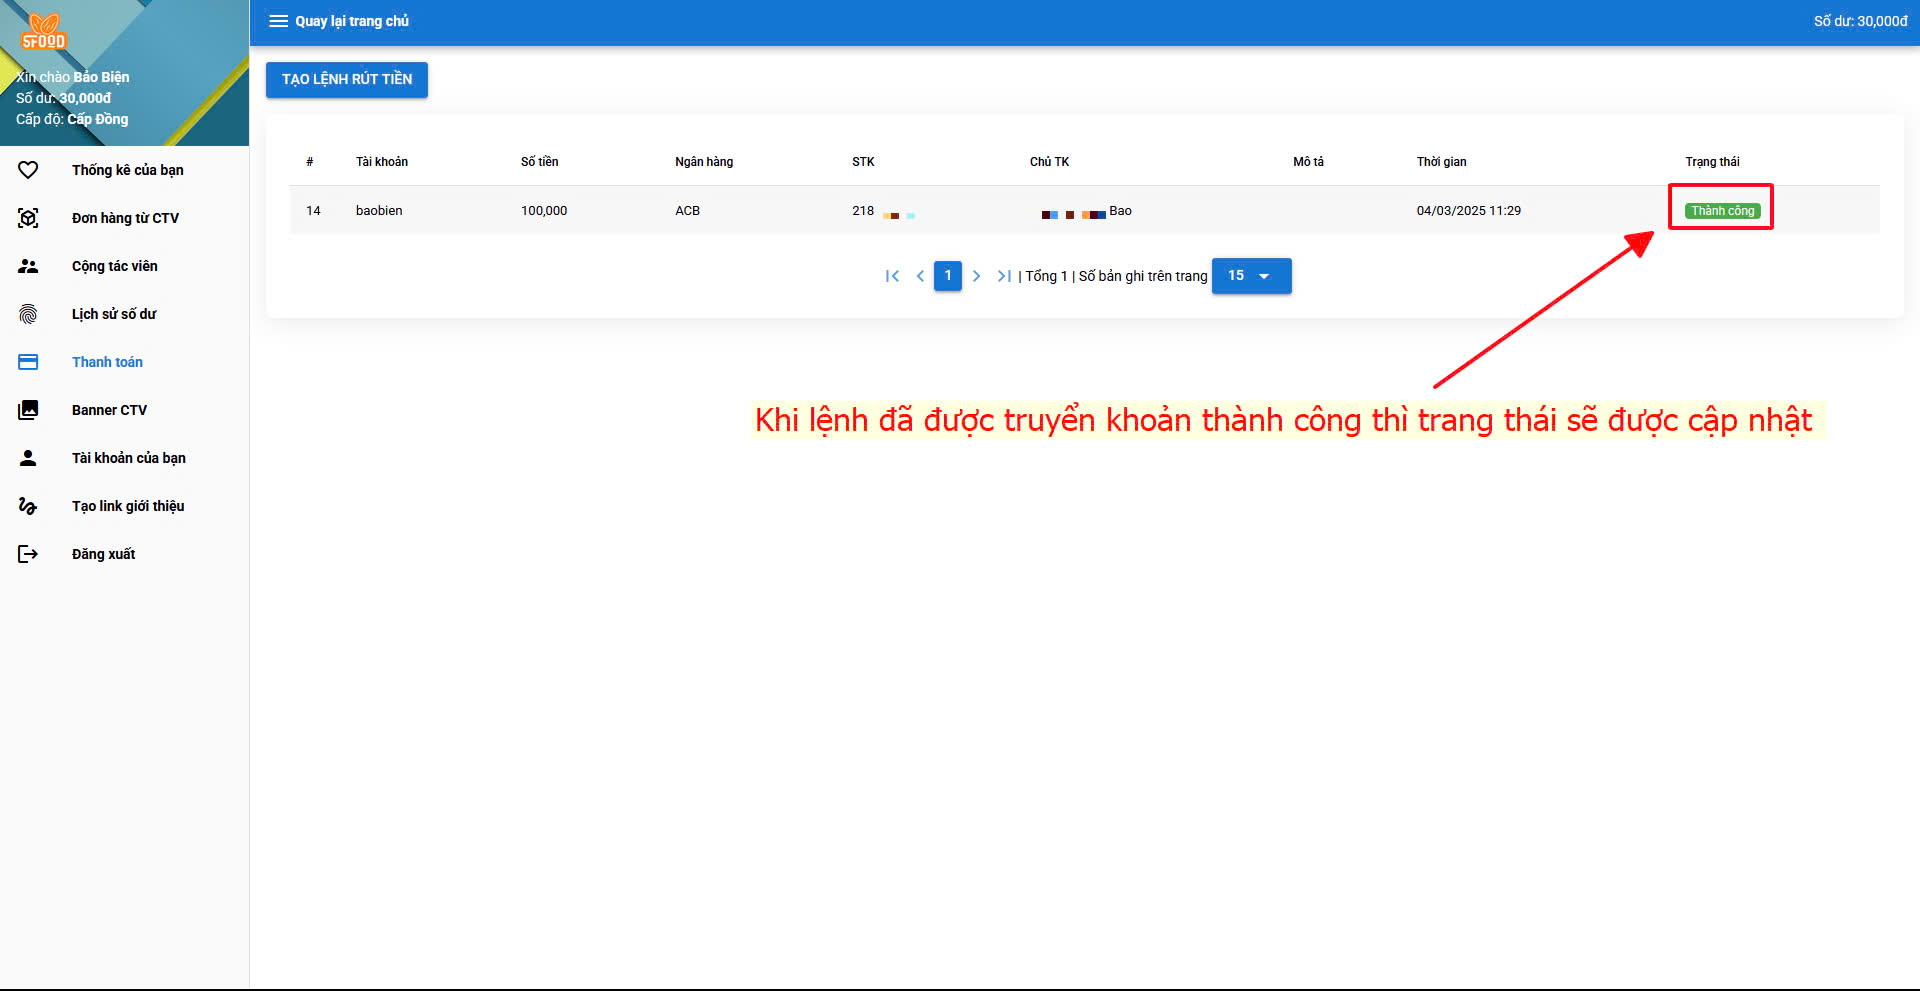Viewport: 1920px width, 991px height.
Task: Click Quay lại trang chủ link
Action: click(352, 21)
